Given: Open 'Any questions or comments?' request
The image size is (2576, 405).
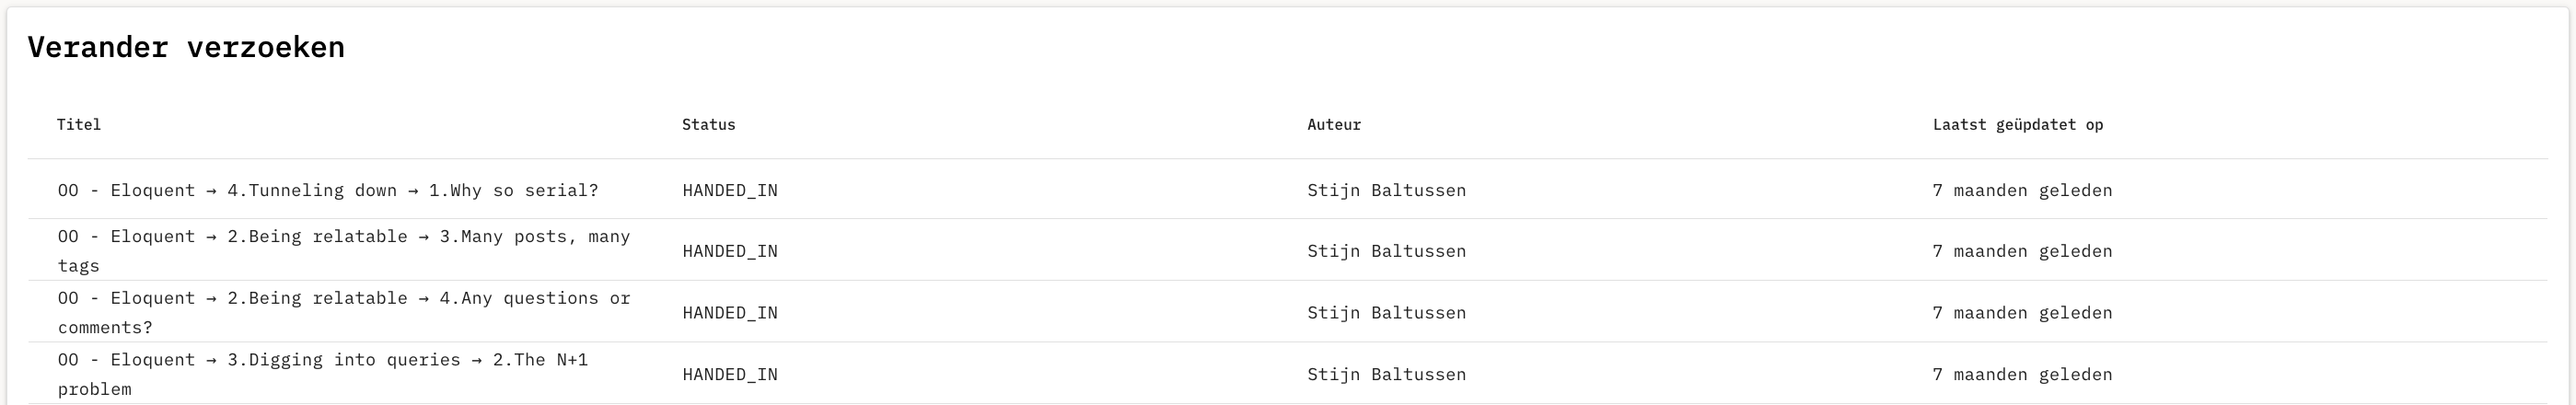Looking at the screenshot, I should coord(344,312).
